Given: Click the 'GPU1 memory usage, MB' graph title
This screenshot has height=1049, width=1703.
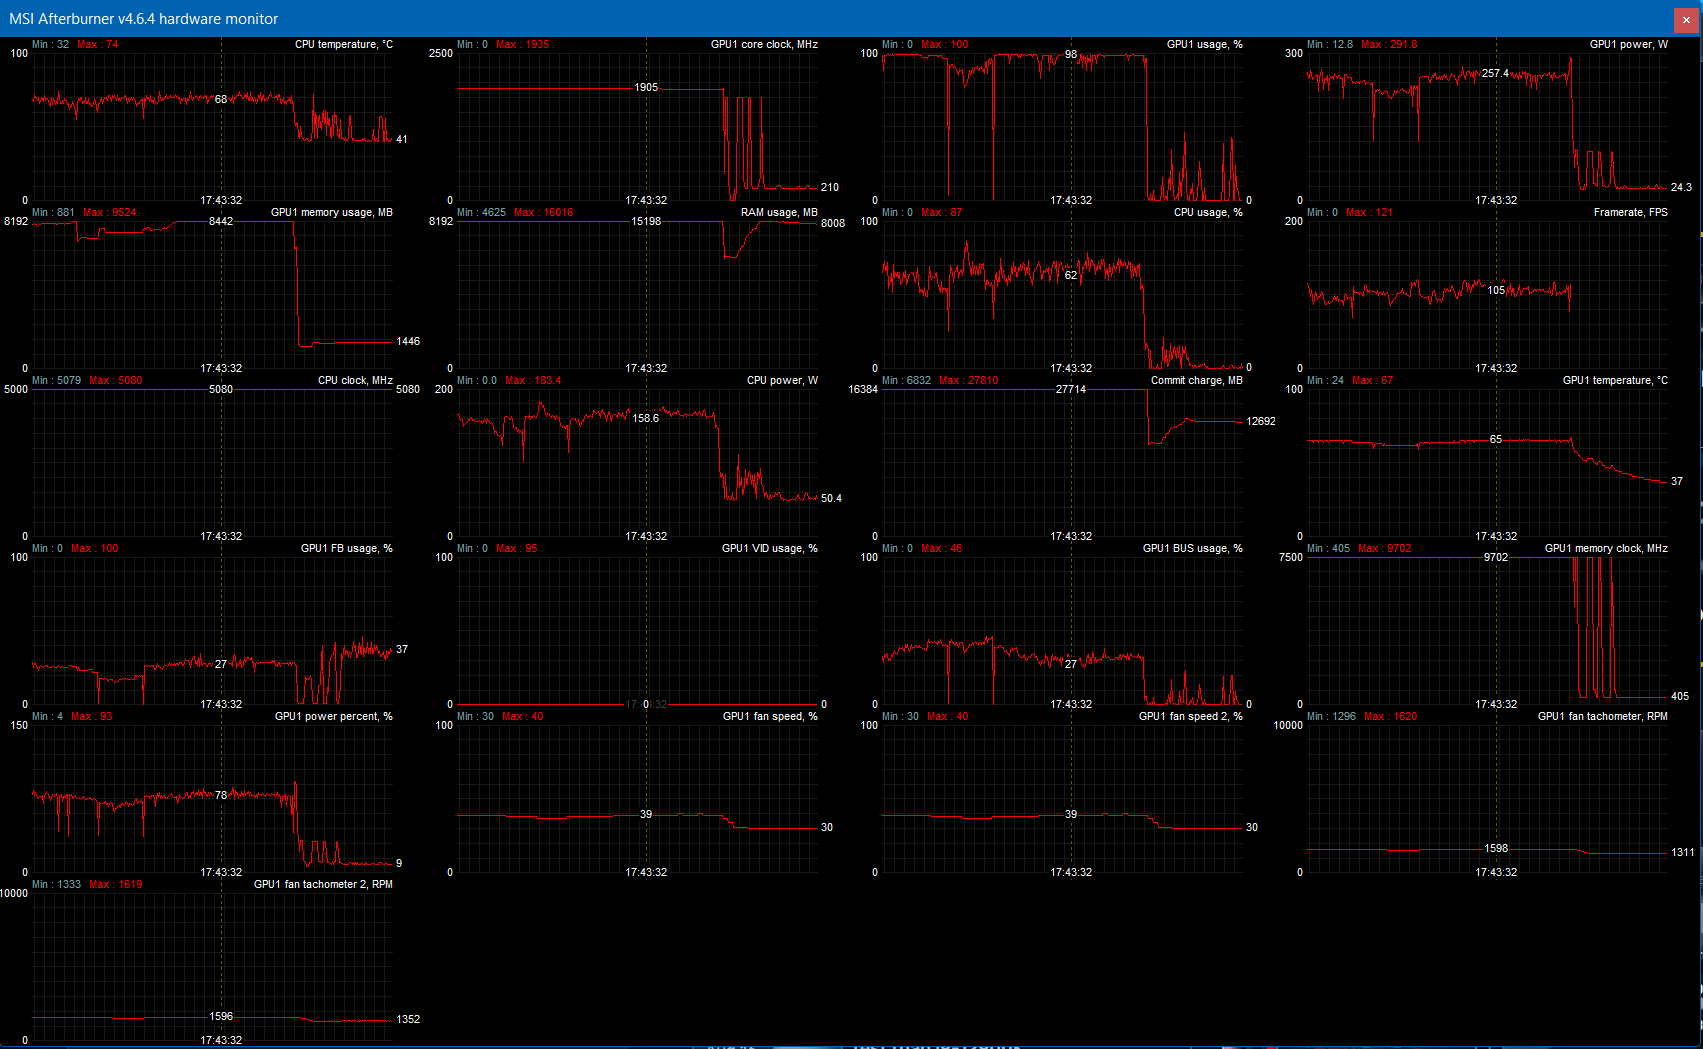Looking at the screenshot, I should coord(331,212).
